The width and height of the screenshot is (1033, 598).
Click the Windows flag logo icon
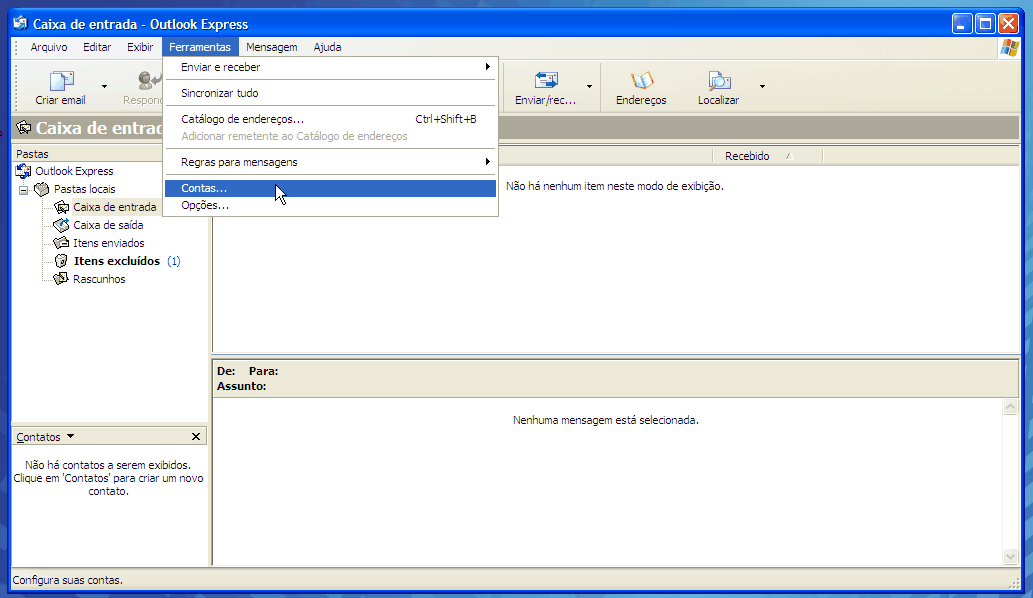(1009, 47)
